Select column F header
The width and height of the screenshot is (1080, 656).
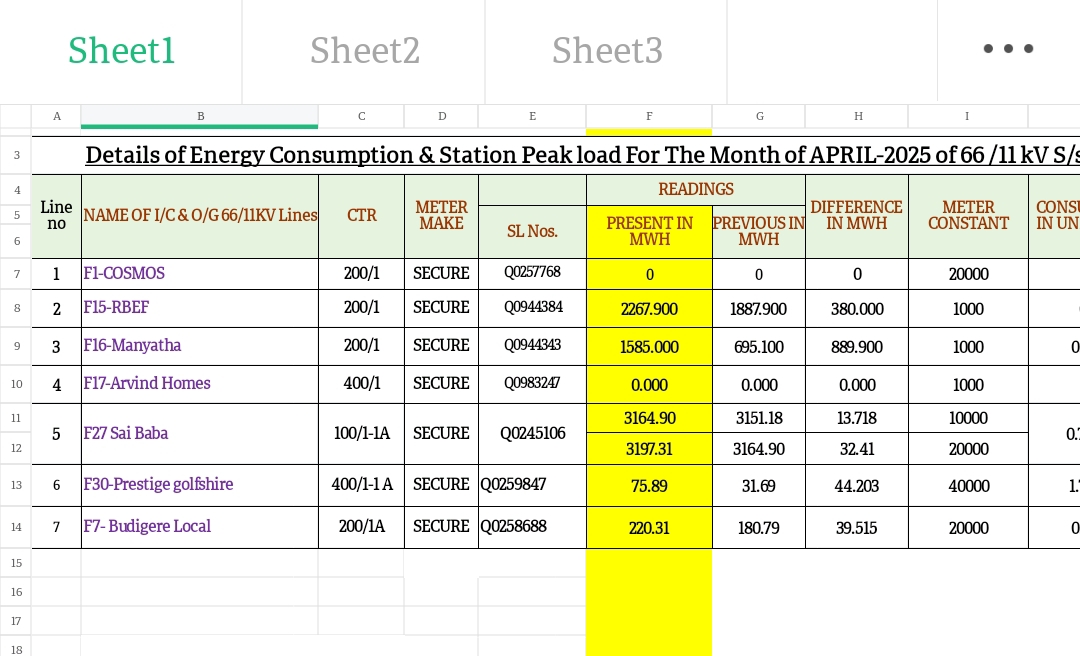649,116
